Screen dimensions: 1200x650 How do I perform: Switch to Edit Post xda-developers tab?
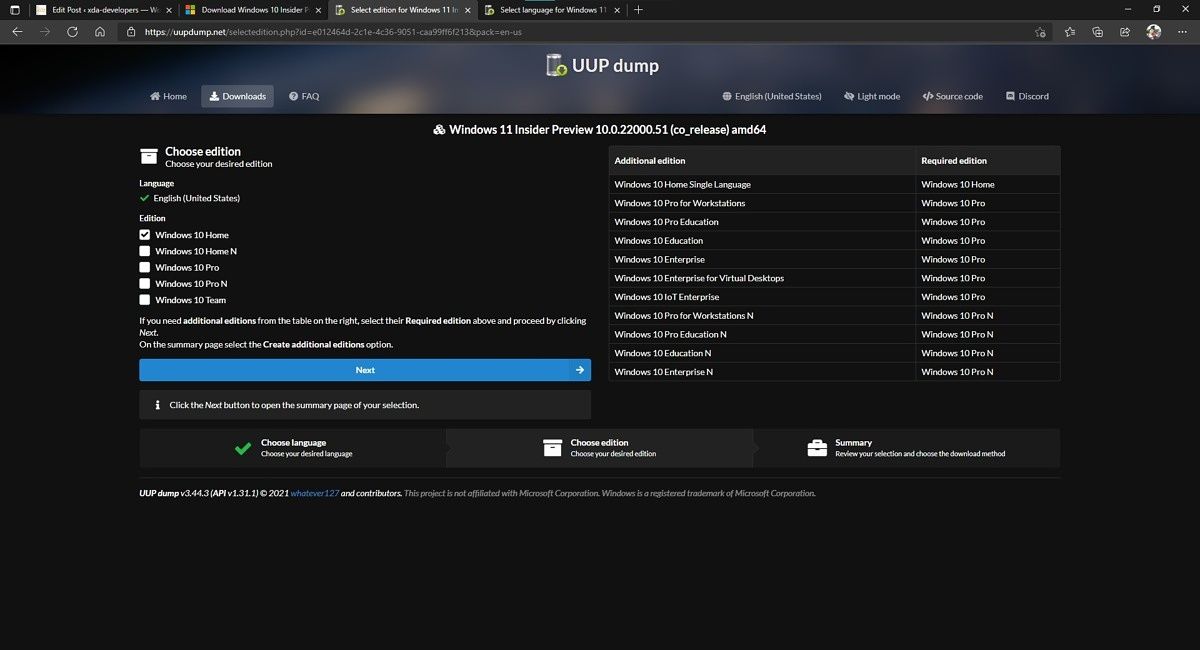click(104, 10)
